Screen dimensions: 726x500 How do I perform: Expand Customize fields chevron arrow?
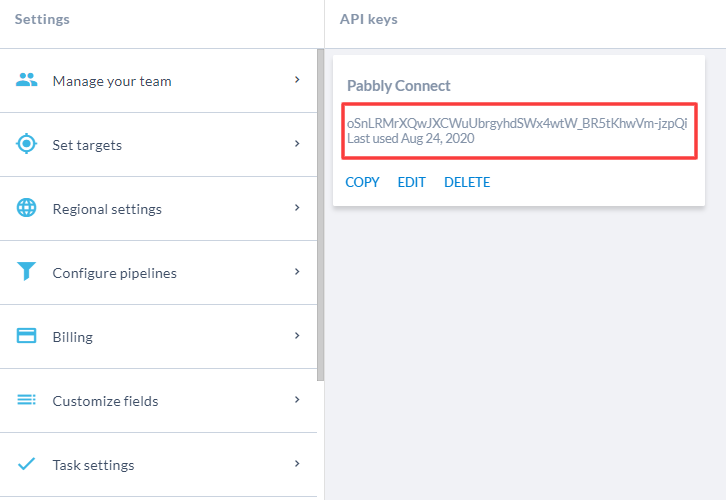coord(297,399)
